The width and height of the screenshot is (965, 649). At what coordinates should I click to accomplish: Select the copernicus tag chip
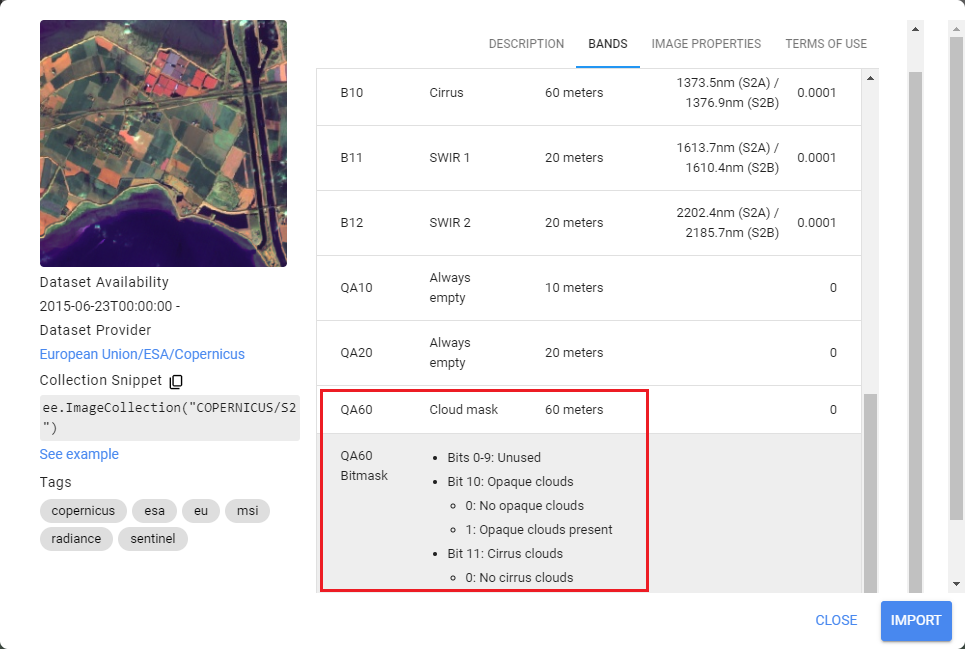click(83, 511)
